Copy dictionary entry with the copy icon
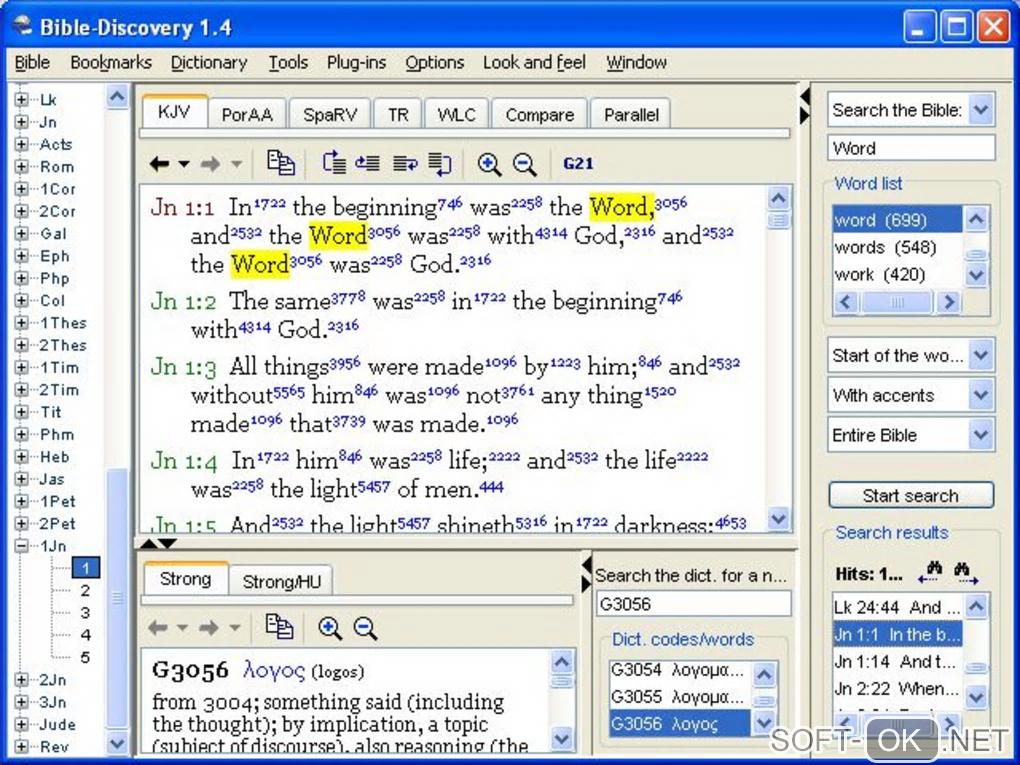The width and height of the screenshot is (1020, 765). (280, 627)
